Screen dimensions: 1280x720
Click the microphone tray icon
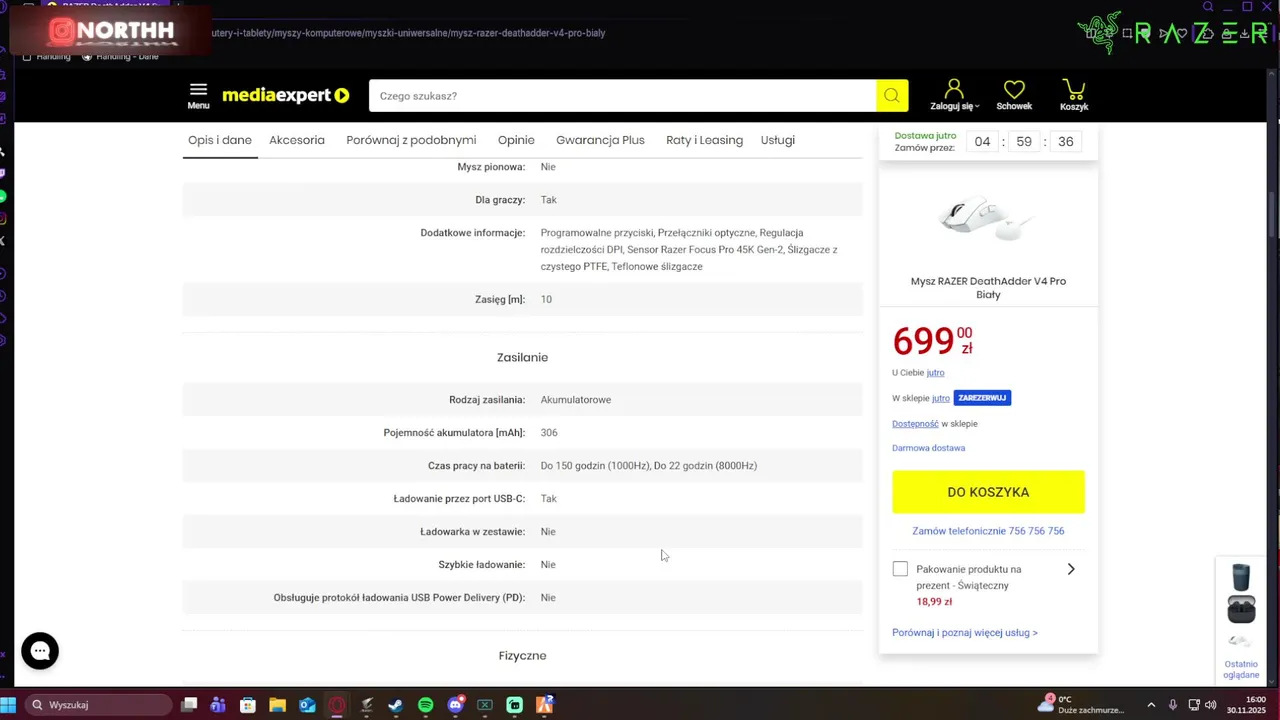point(1173,705)
